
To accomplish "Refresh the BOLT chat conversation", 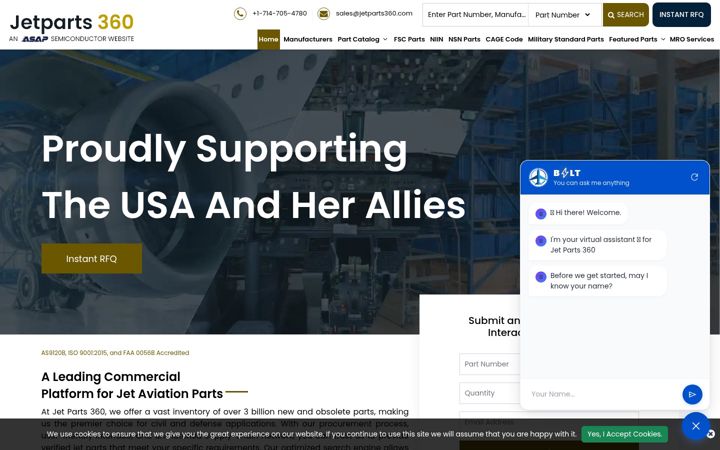I will point(694,177).
